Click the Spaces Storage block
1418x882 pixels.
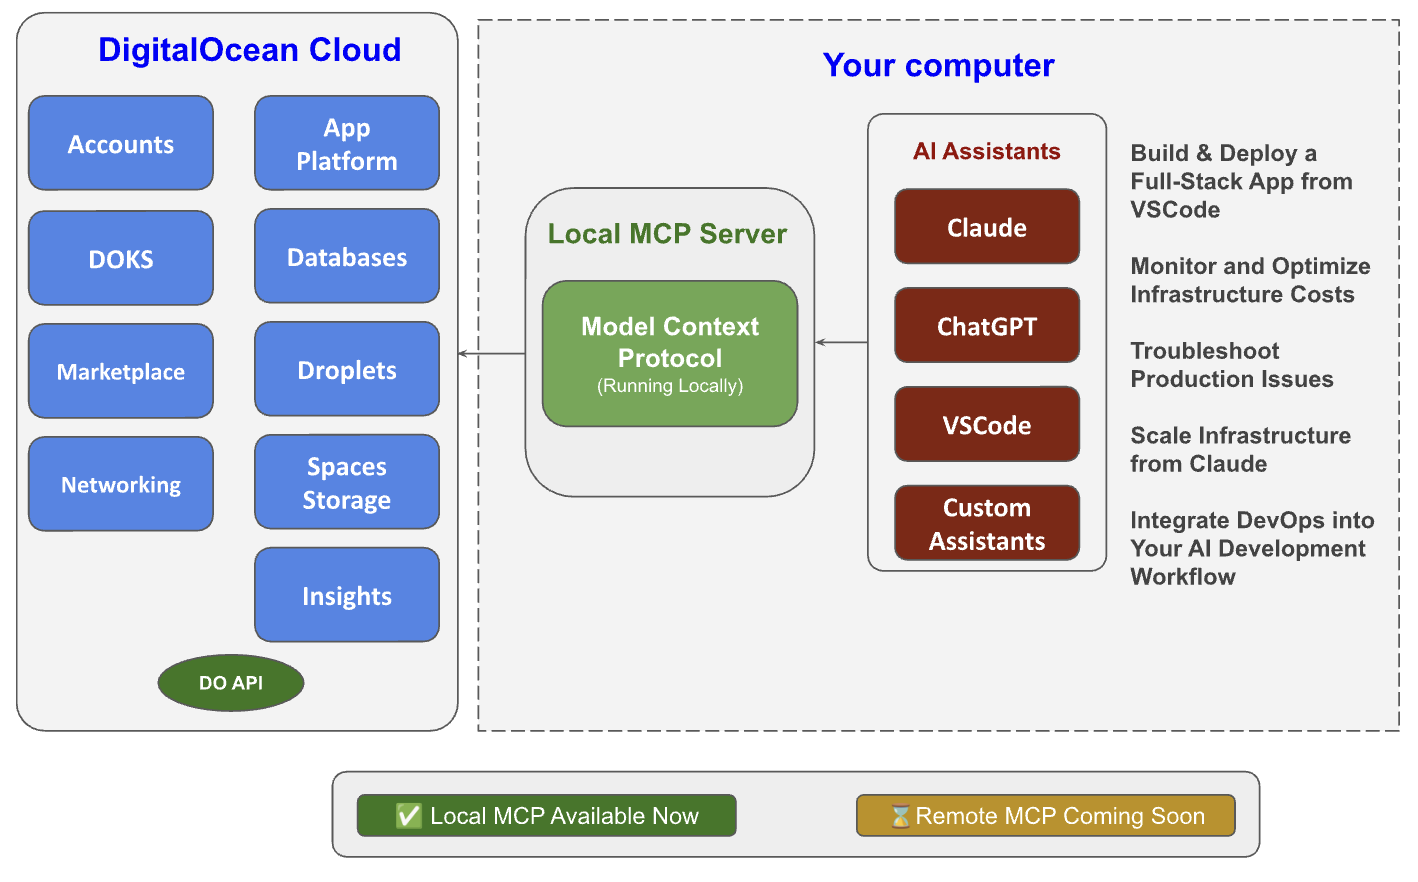346,483
